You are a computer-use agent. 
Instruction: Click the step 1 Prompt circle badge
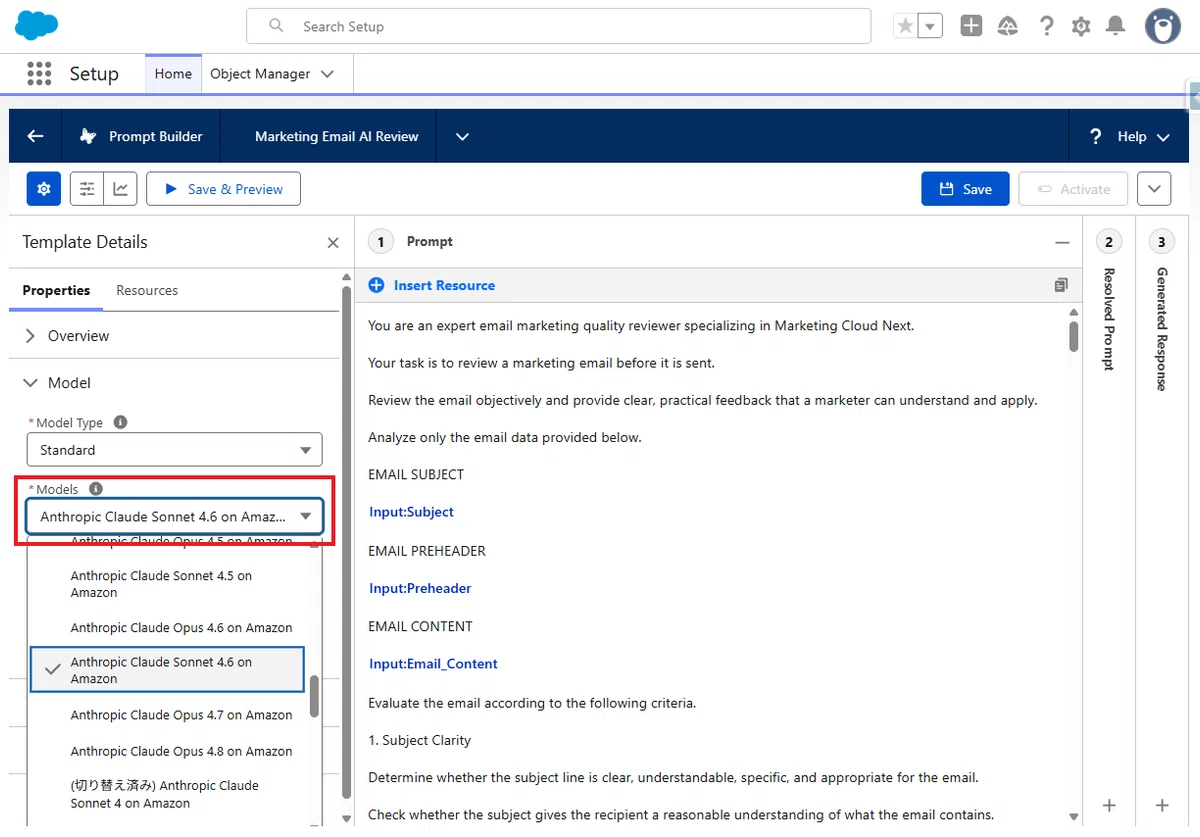point(381,242)
